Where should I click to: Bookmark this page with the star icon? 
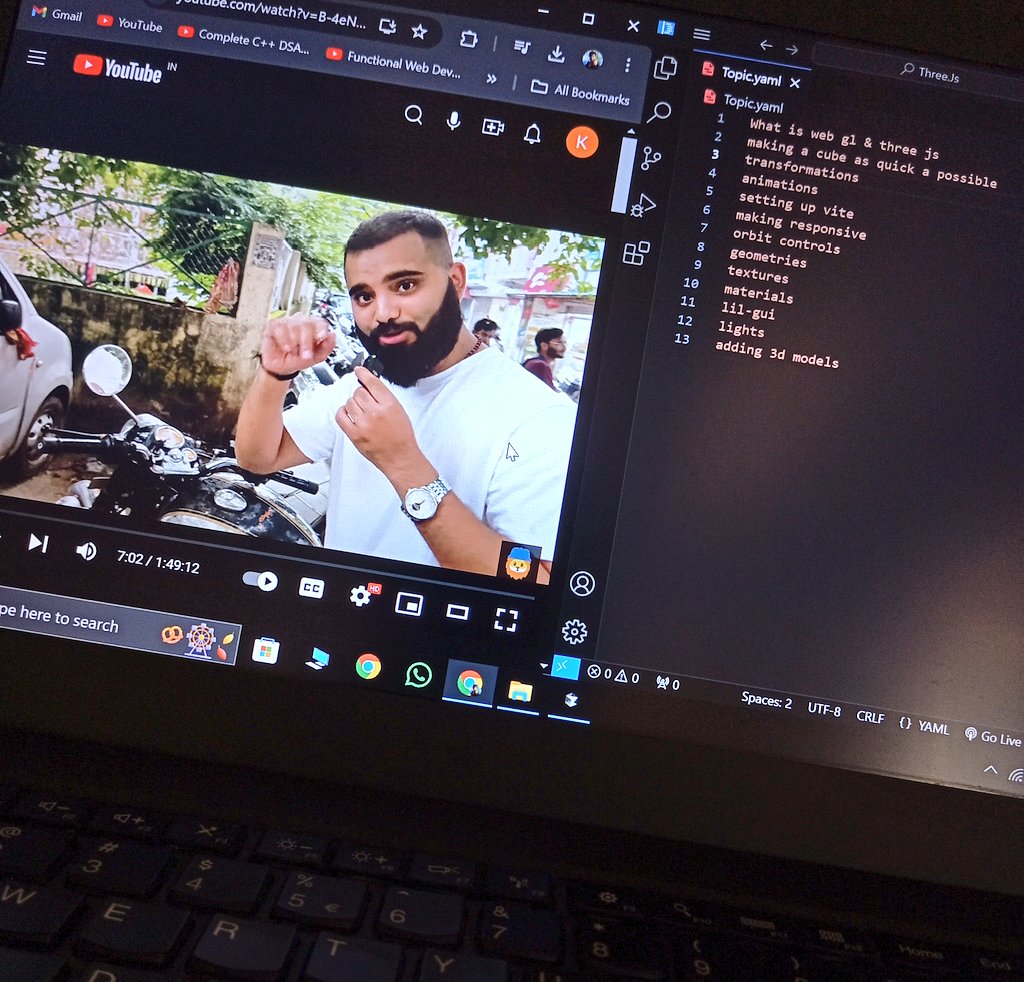[419, 31]
